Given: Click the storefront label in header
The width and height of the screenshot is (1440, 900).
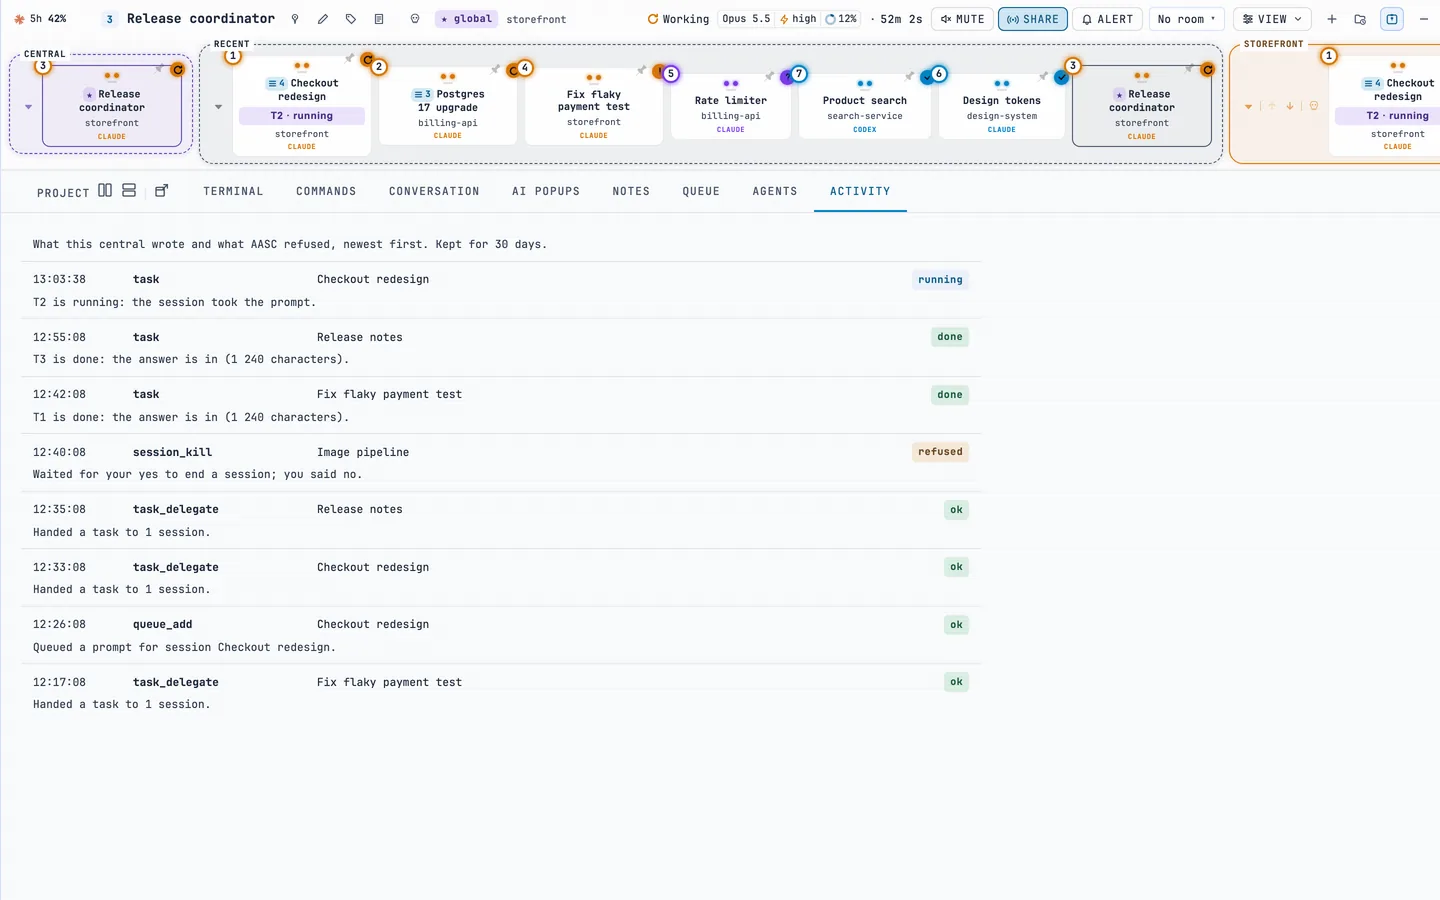Looking at the screenshot, I should point(536,19).
